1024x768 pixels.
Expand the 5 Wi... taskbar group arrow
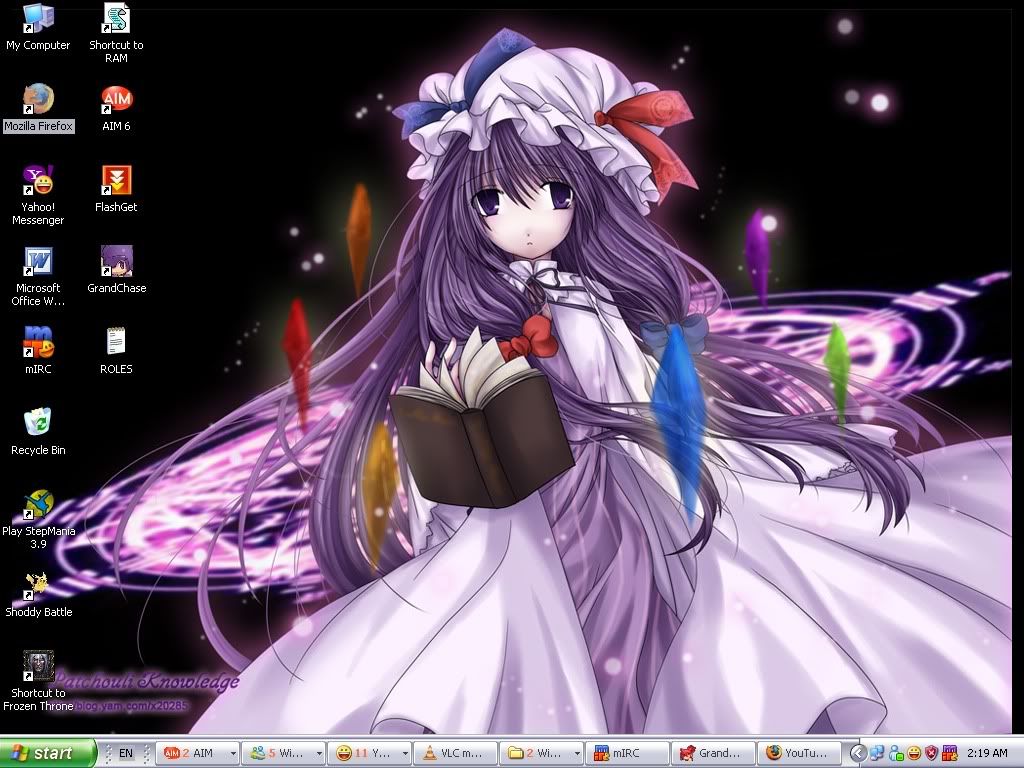pos(319,753)
